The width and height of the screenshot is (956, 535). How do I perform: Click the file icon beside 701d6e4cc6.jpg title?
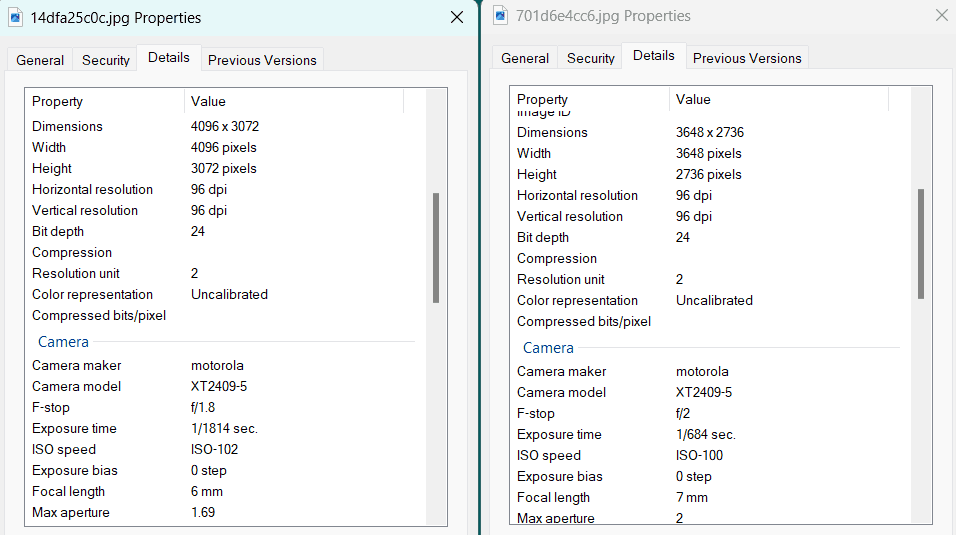point(502,15)
